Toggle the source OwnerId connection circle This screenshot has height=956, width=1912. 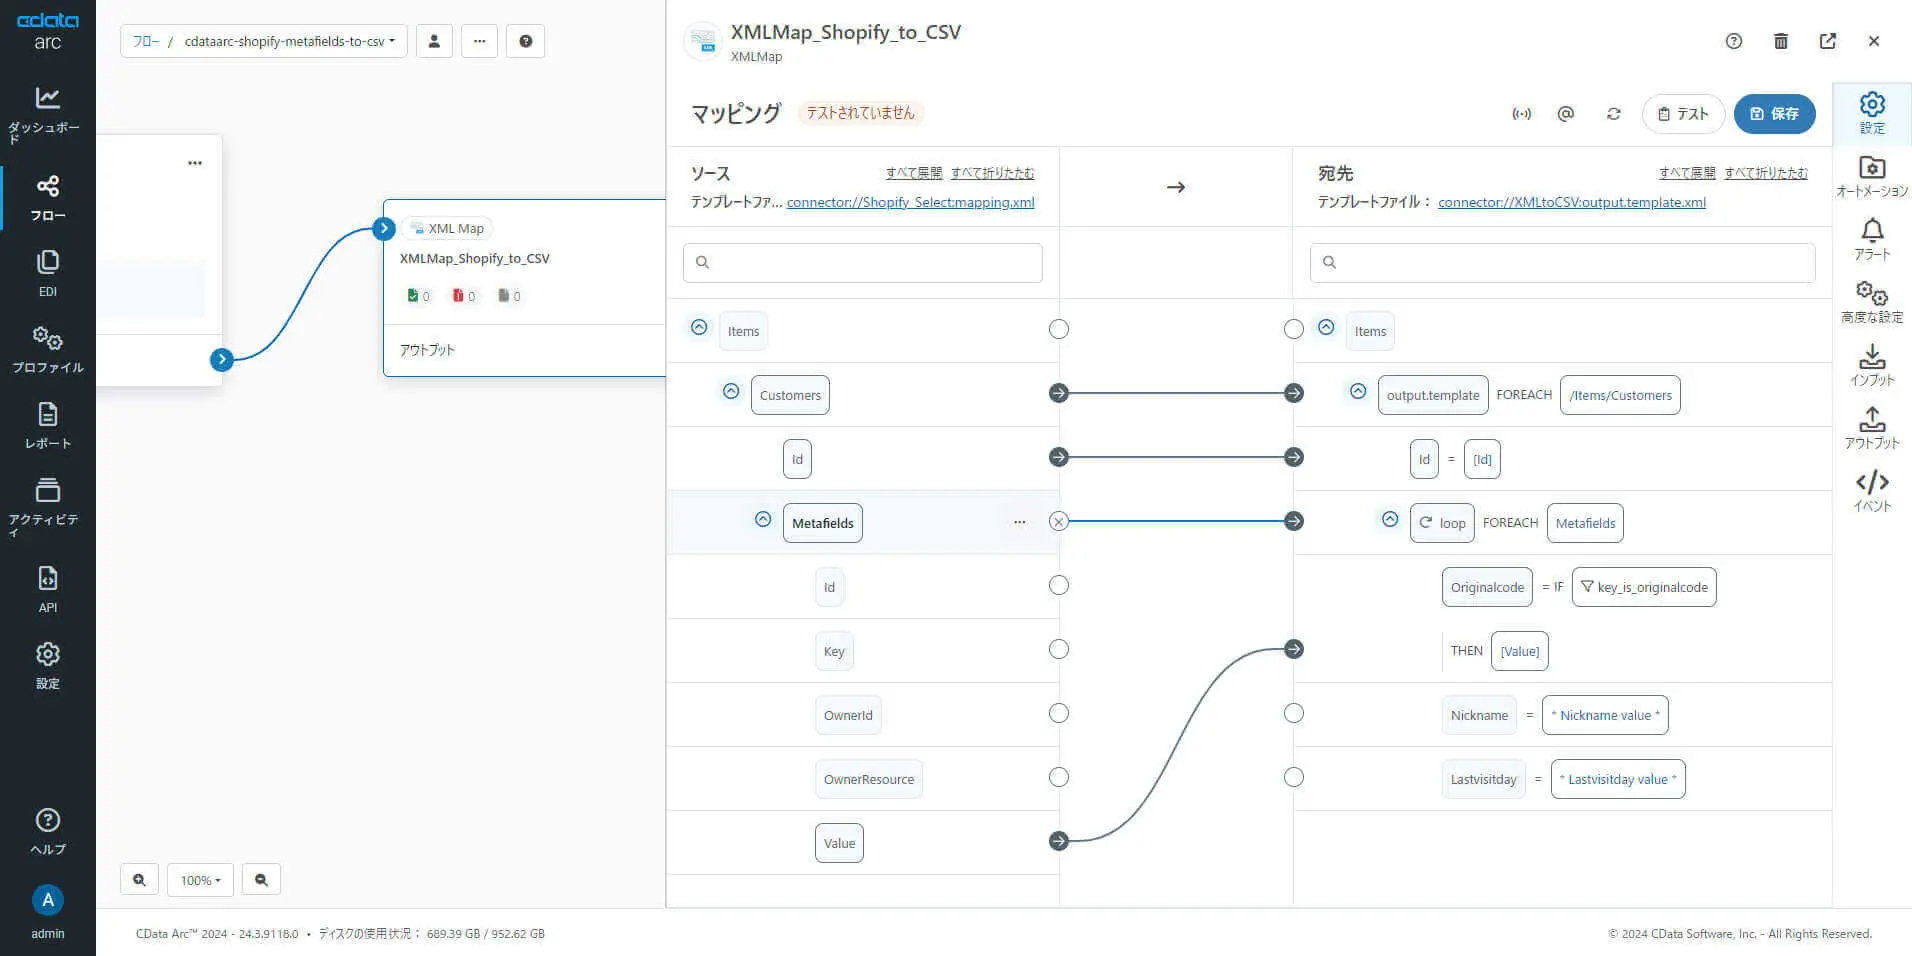1059,713
